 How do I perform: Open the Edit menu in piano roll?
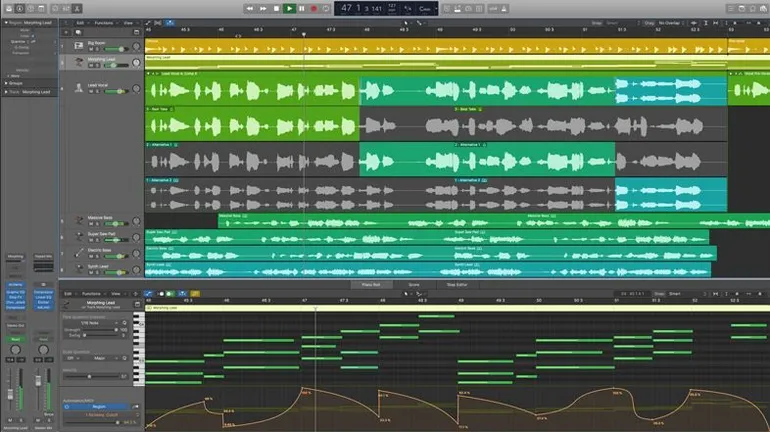(x=68, y=294)
